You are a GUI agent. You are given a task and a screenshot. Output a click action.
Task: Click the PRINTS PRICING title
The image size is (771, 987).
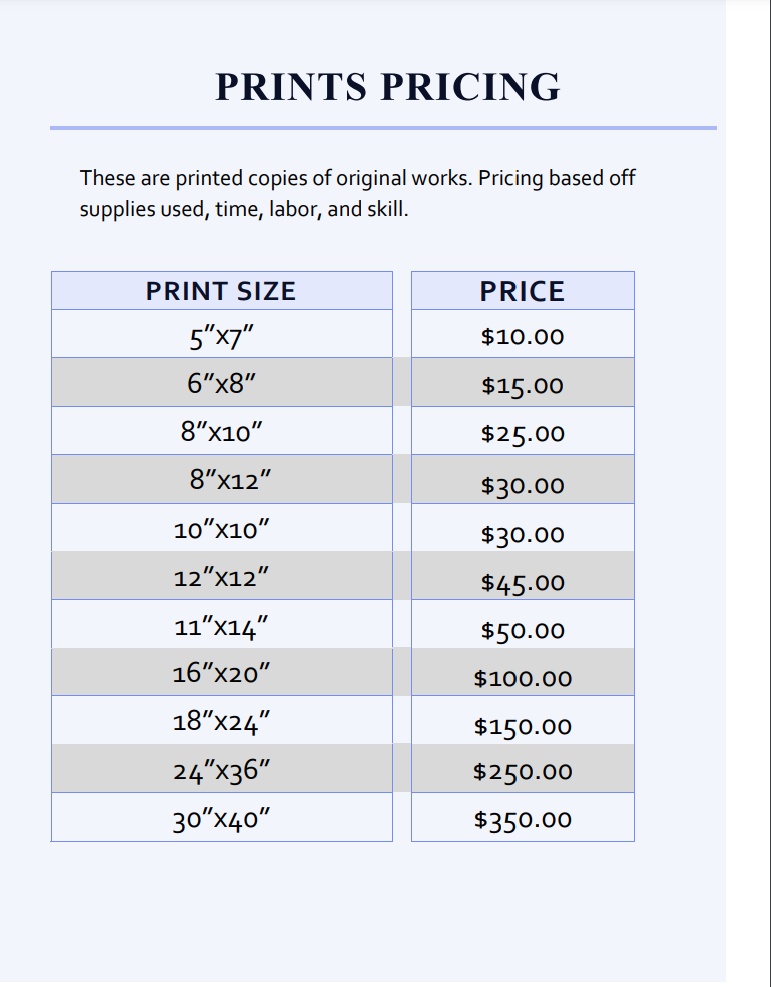click(x=388, y=87)
